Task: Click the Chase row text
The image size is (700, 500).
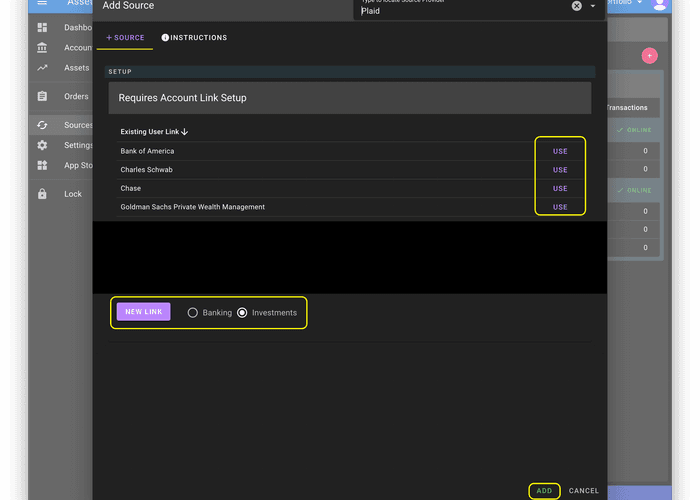Action: pos(131,188)
